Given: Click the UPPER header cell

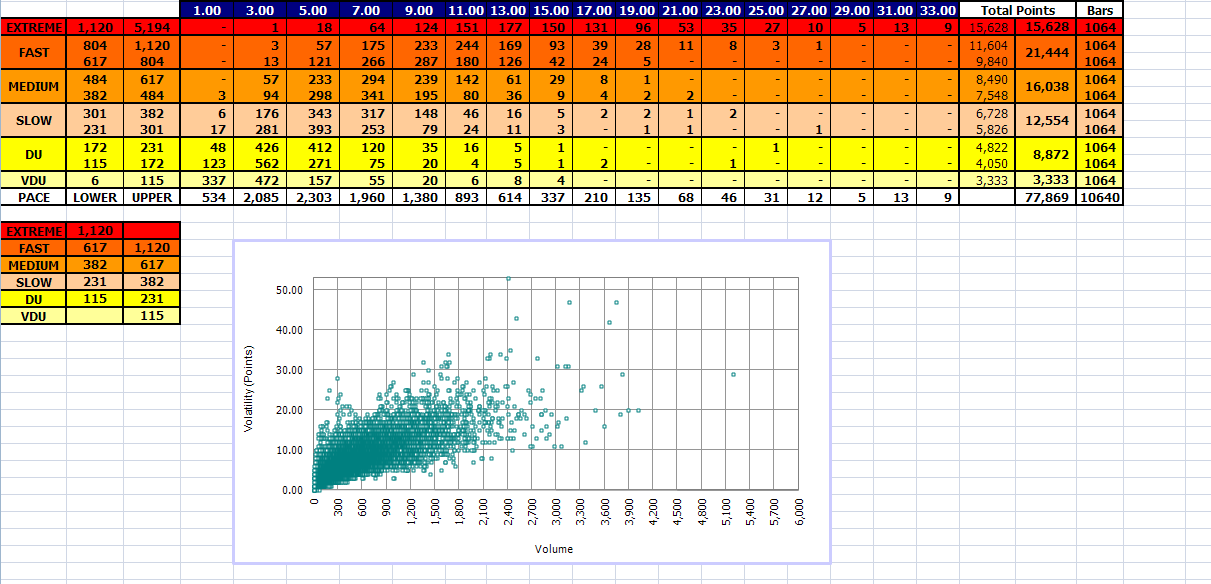Looking at the screenshot, I should point(150,197).
